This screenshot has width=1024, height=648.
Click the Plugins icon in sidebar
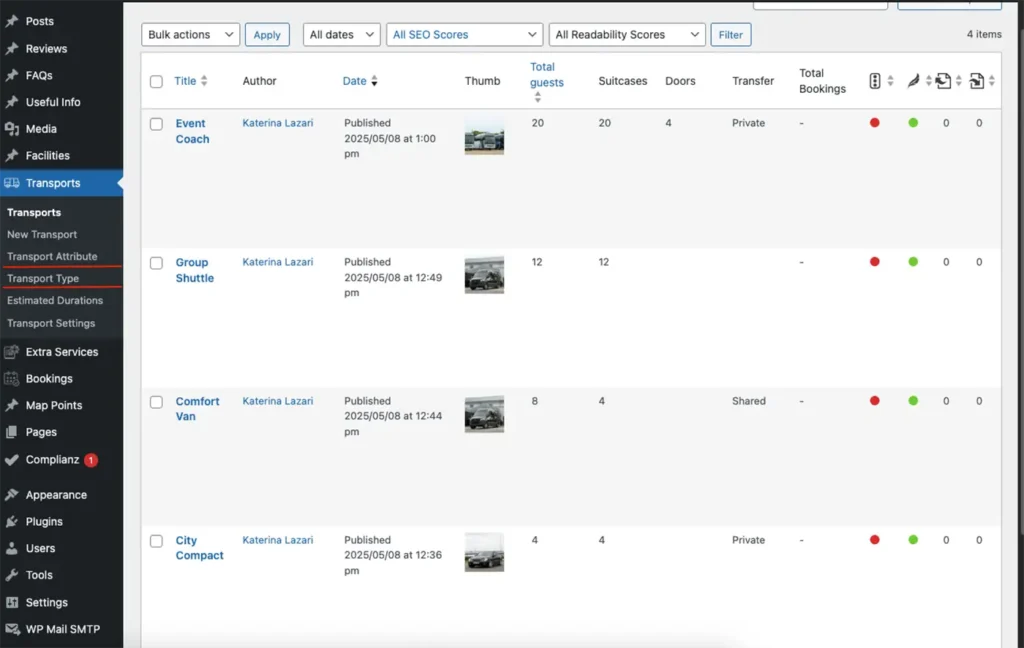[x=12, y=521]
